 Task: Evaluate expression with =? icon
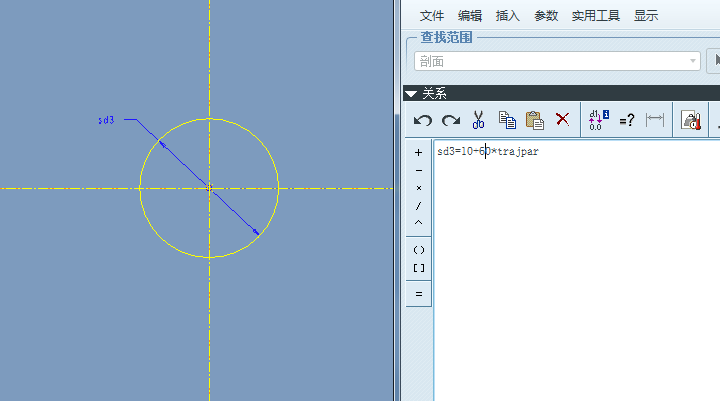tap(627, 120)
